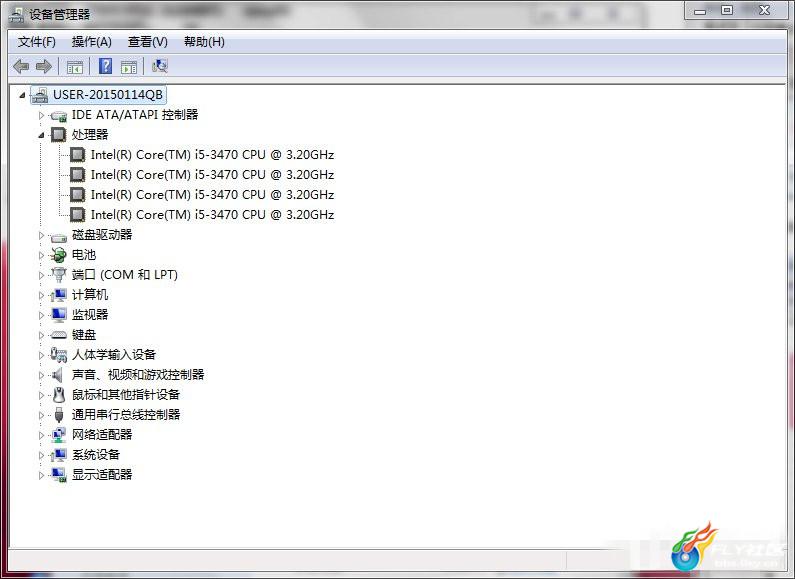Select the 鼠标和其他指针设备 label

[x=126, y=394]
